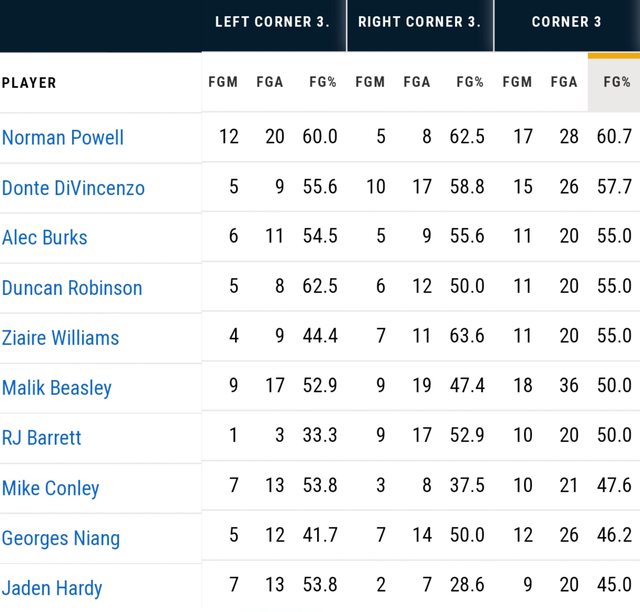Go to Duncan Robinson's profile
640x612 pixels.
(x=72, y=287)
